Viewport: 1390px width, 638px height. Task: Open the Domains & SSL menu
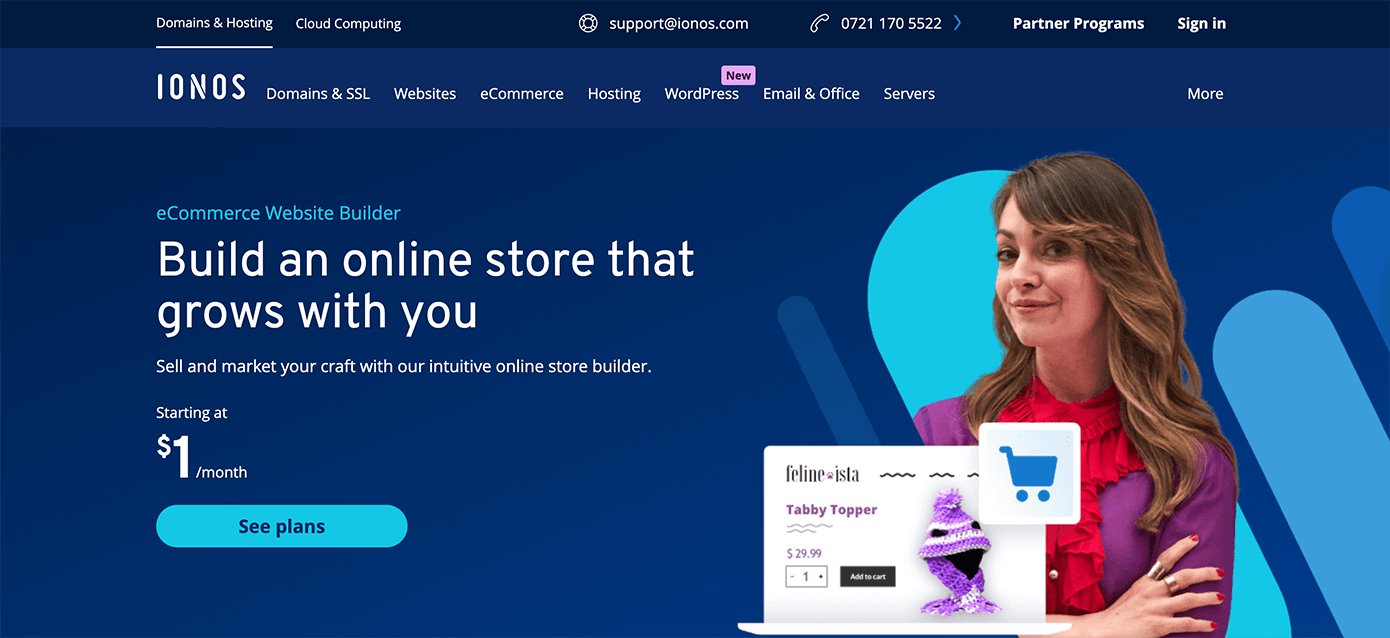[x=318, y=93]
